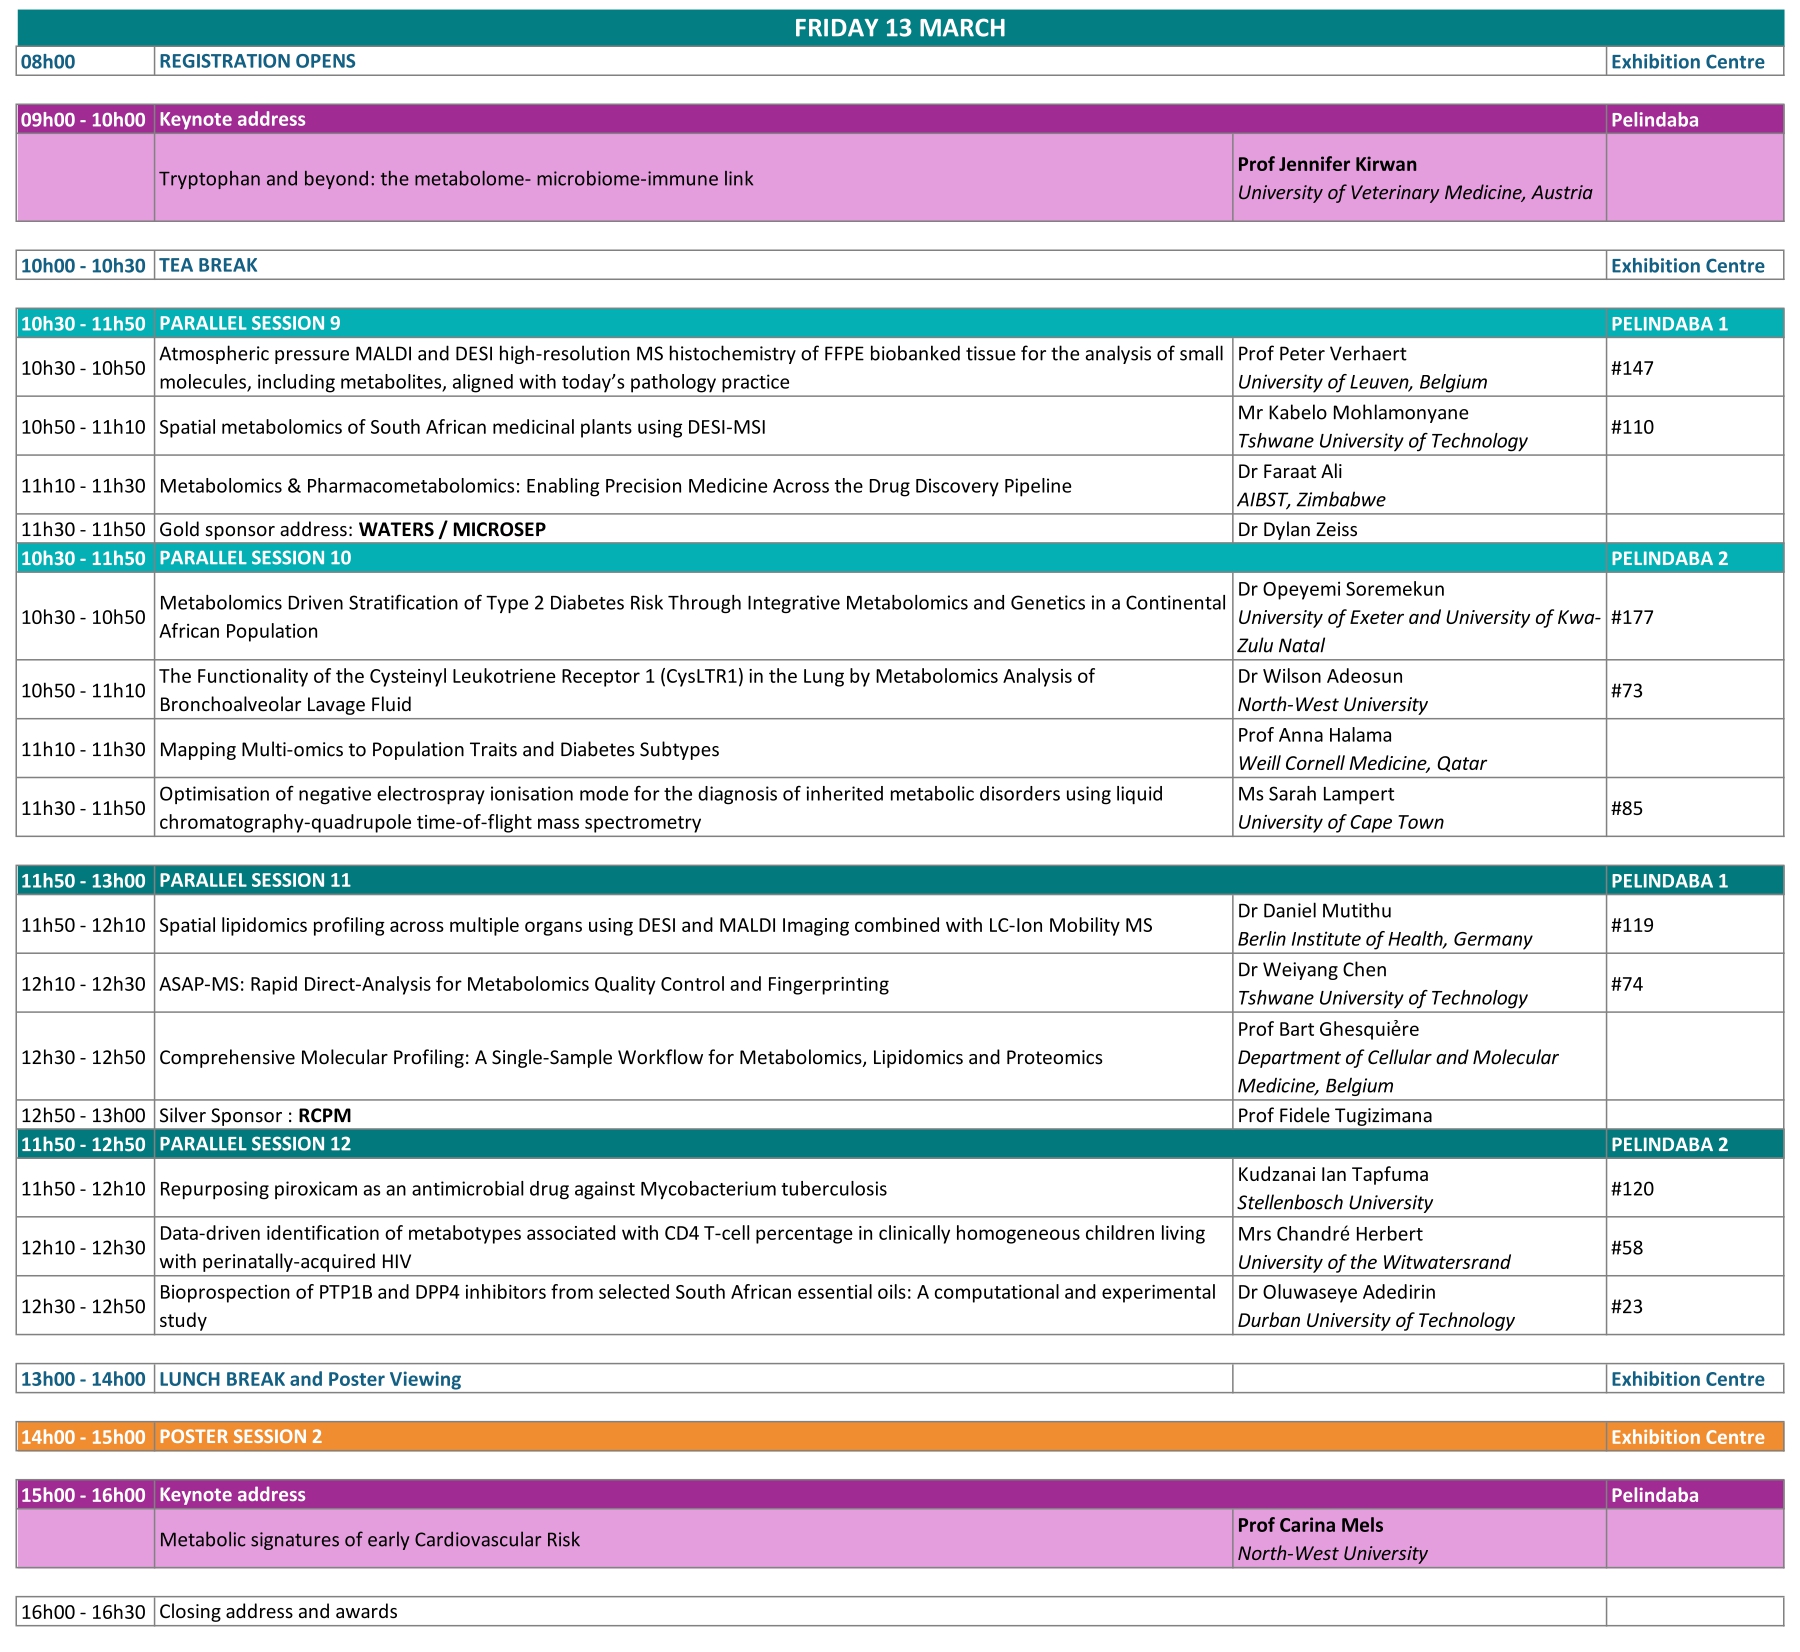Open the PARALLEL SESSION 9 header

tap(249, 323)
